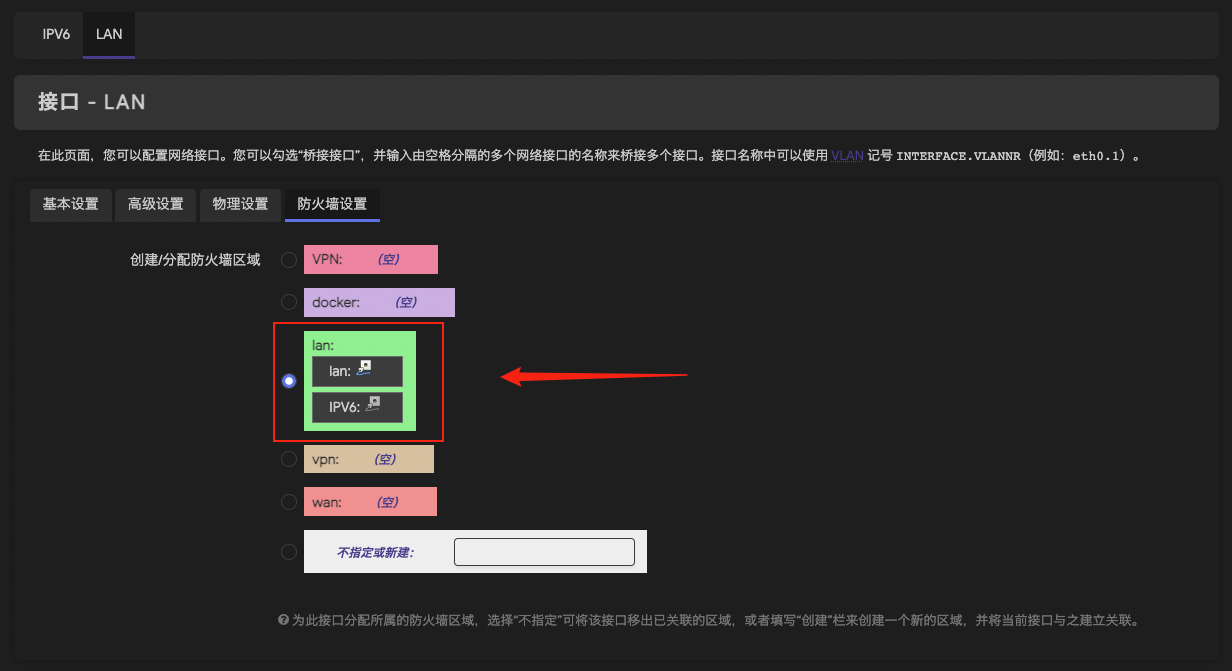This screenshot has height=671, width=1232.
Task: Select the wan zone radio button
Action: pyautogui.click(x=289, y=502)
